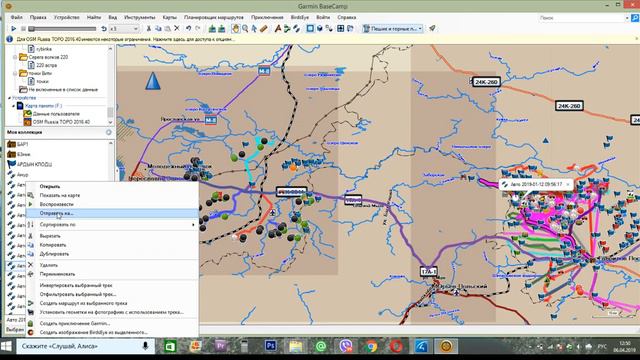Viewport: 640px width, 360px height.
Task: Open the Файл menu
Action: tap(16, 18)
